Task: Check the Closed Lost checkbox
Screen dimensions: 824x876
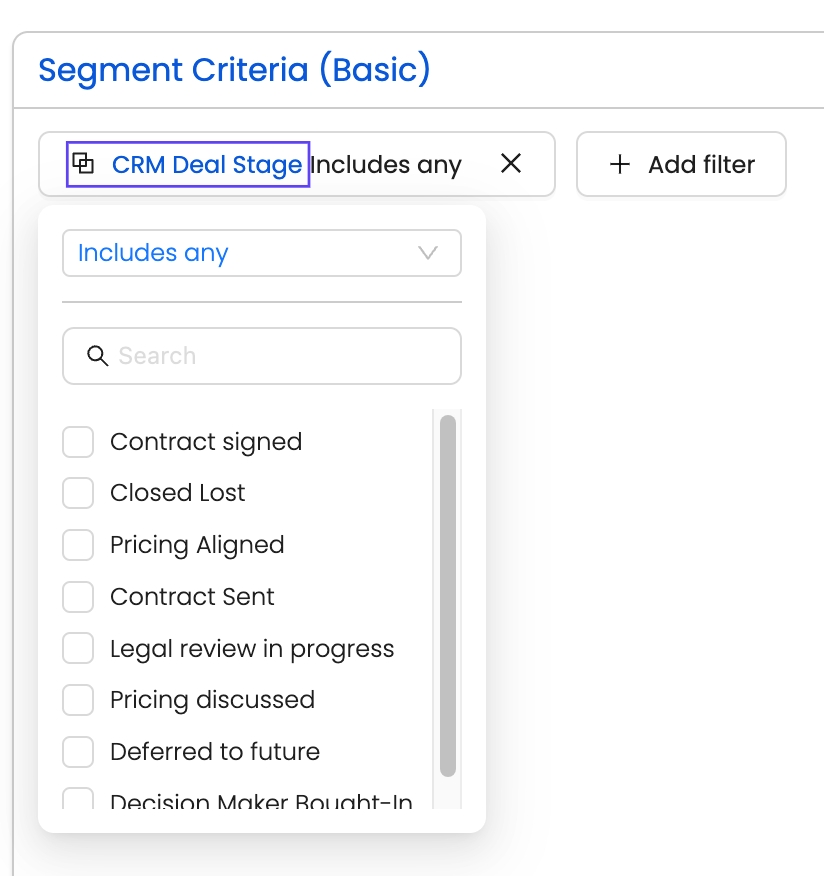Action: click(78, 493)
